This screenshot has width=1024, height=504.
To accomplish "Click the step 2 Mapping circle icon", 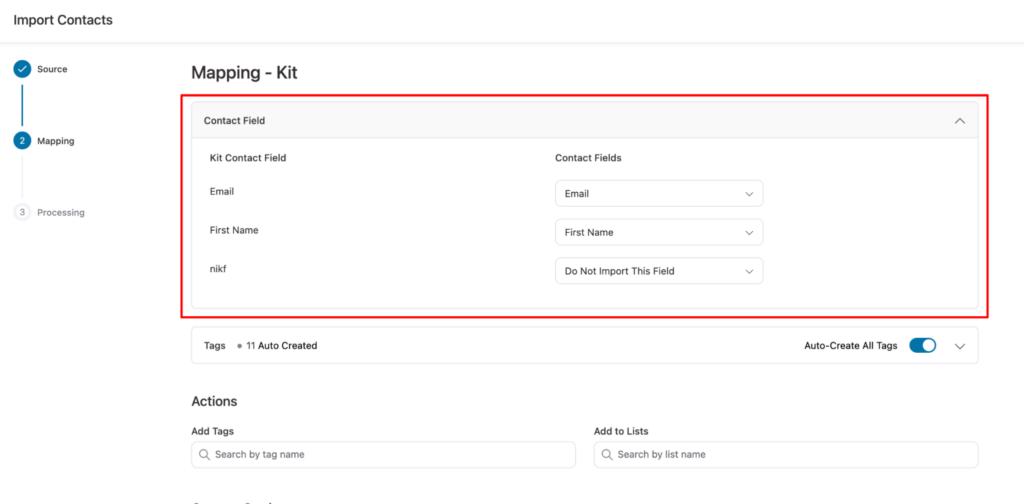I will pos(22,141).
